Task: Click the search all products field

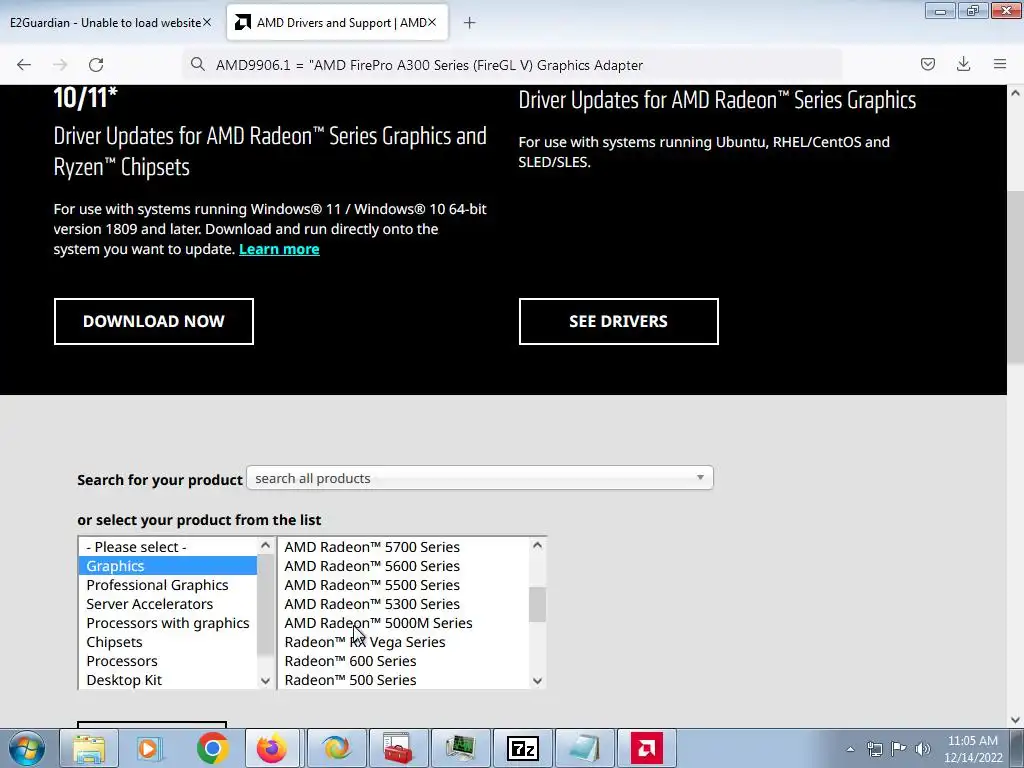Action: [479, 478]
